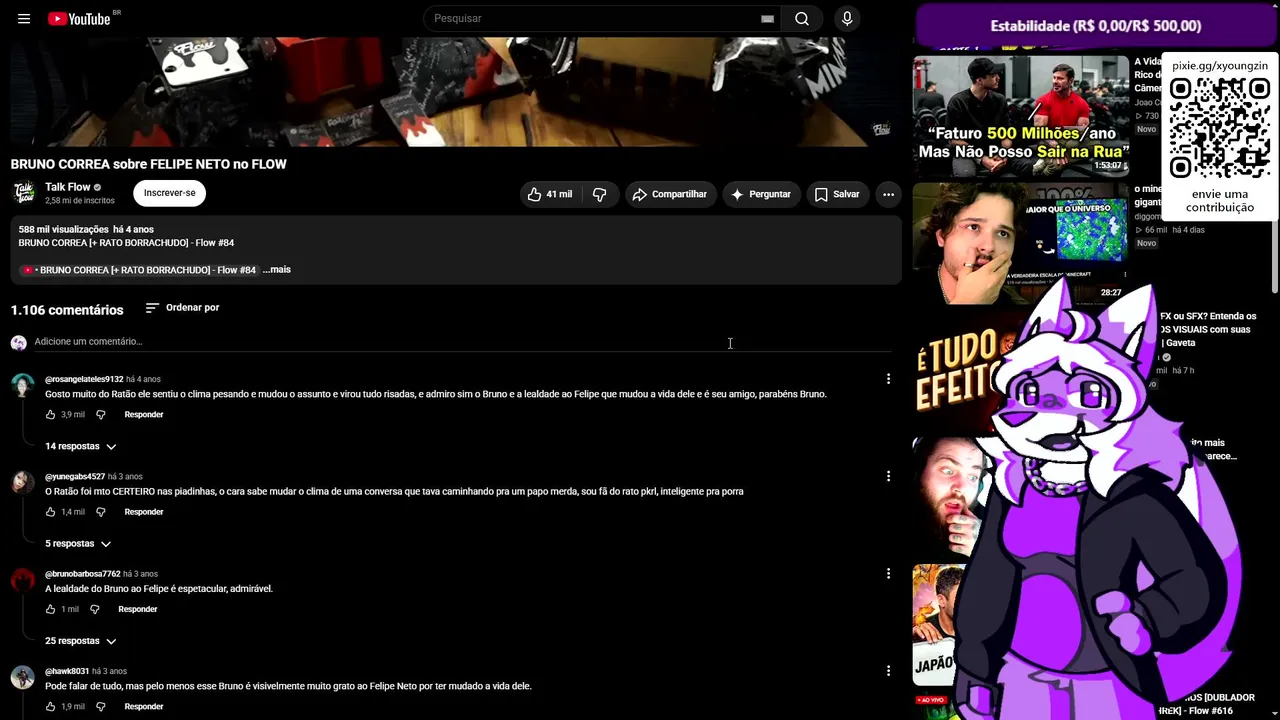The image size is (1280, 720).
Task: Open options menu on @rosangelateles9132 comment
Action: click(x=888, y=379)
